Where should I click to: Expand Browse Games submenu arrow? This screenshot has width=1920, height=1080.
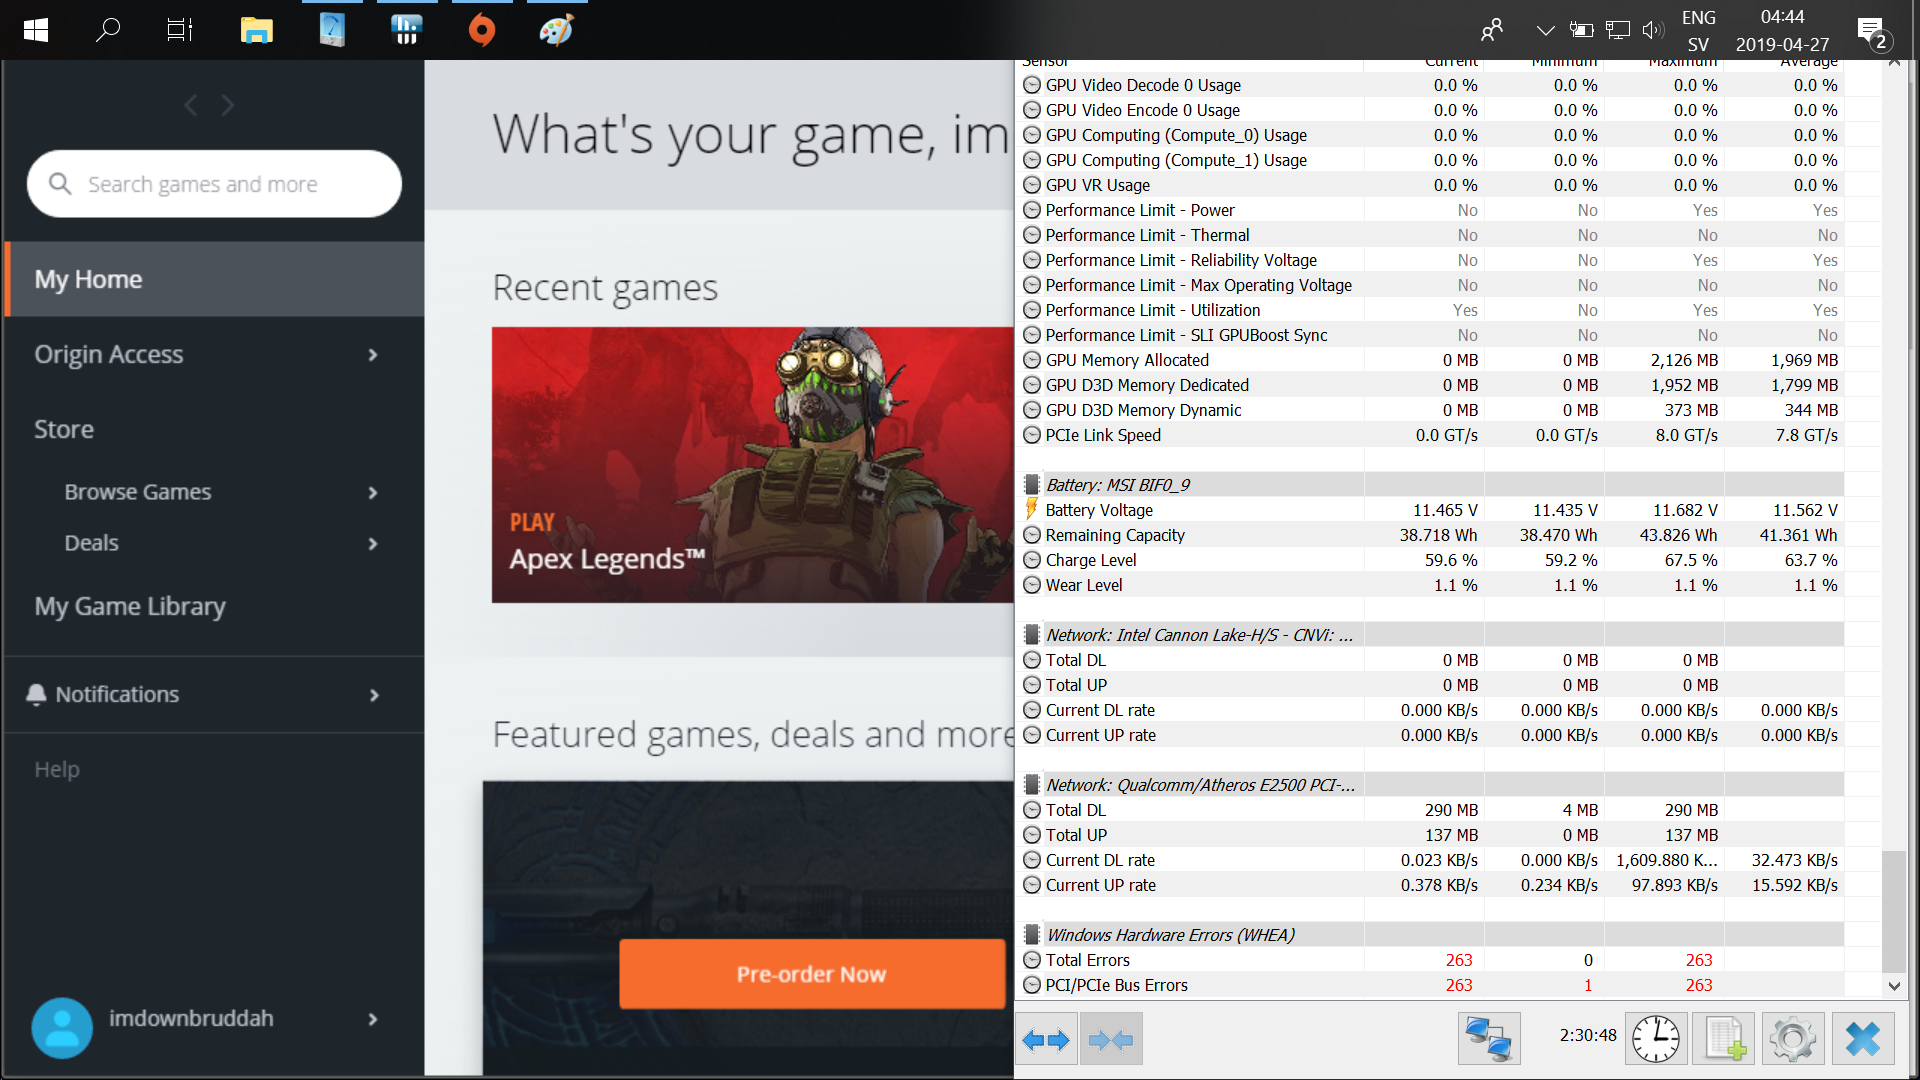click(373, 493)
